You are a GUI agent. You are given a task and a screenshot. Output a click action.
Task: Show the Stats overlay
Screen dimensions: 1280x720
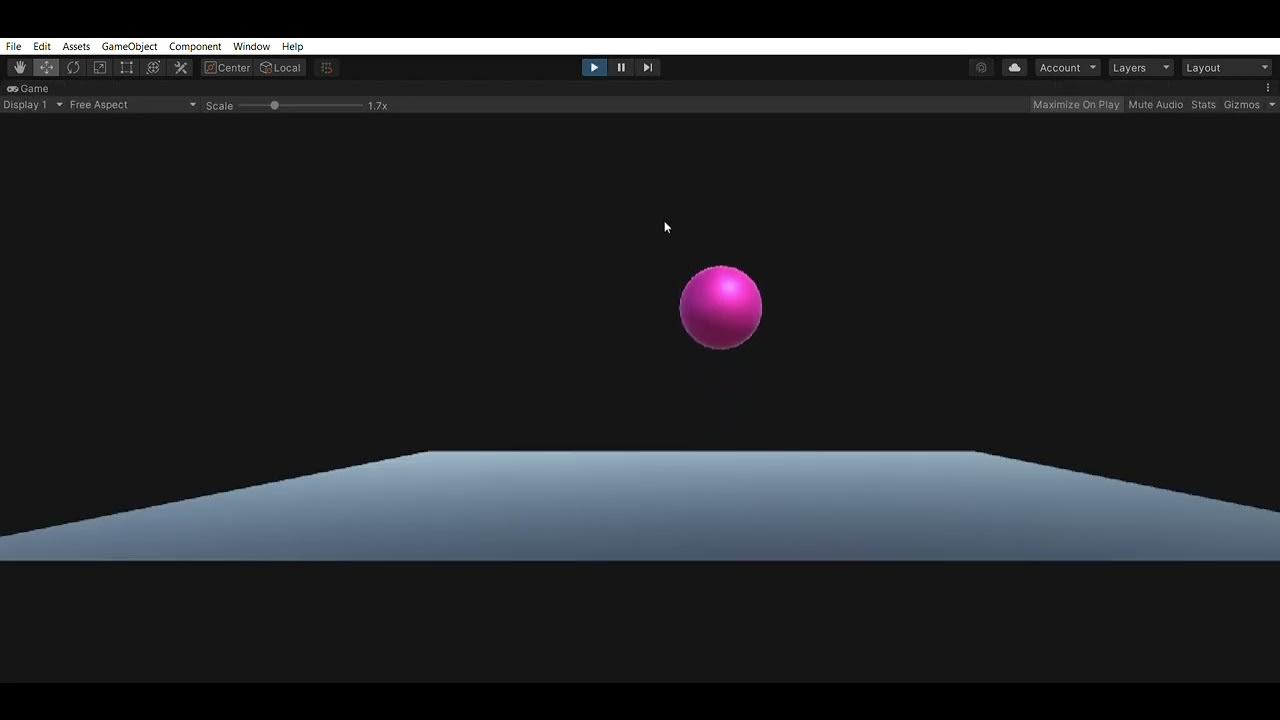tap(1203, 105)
